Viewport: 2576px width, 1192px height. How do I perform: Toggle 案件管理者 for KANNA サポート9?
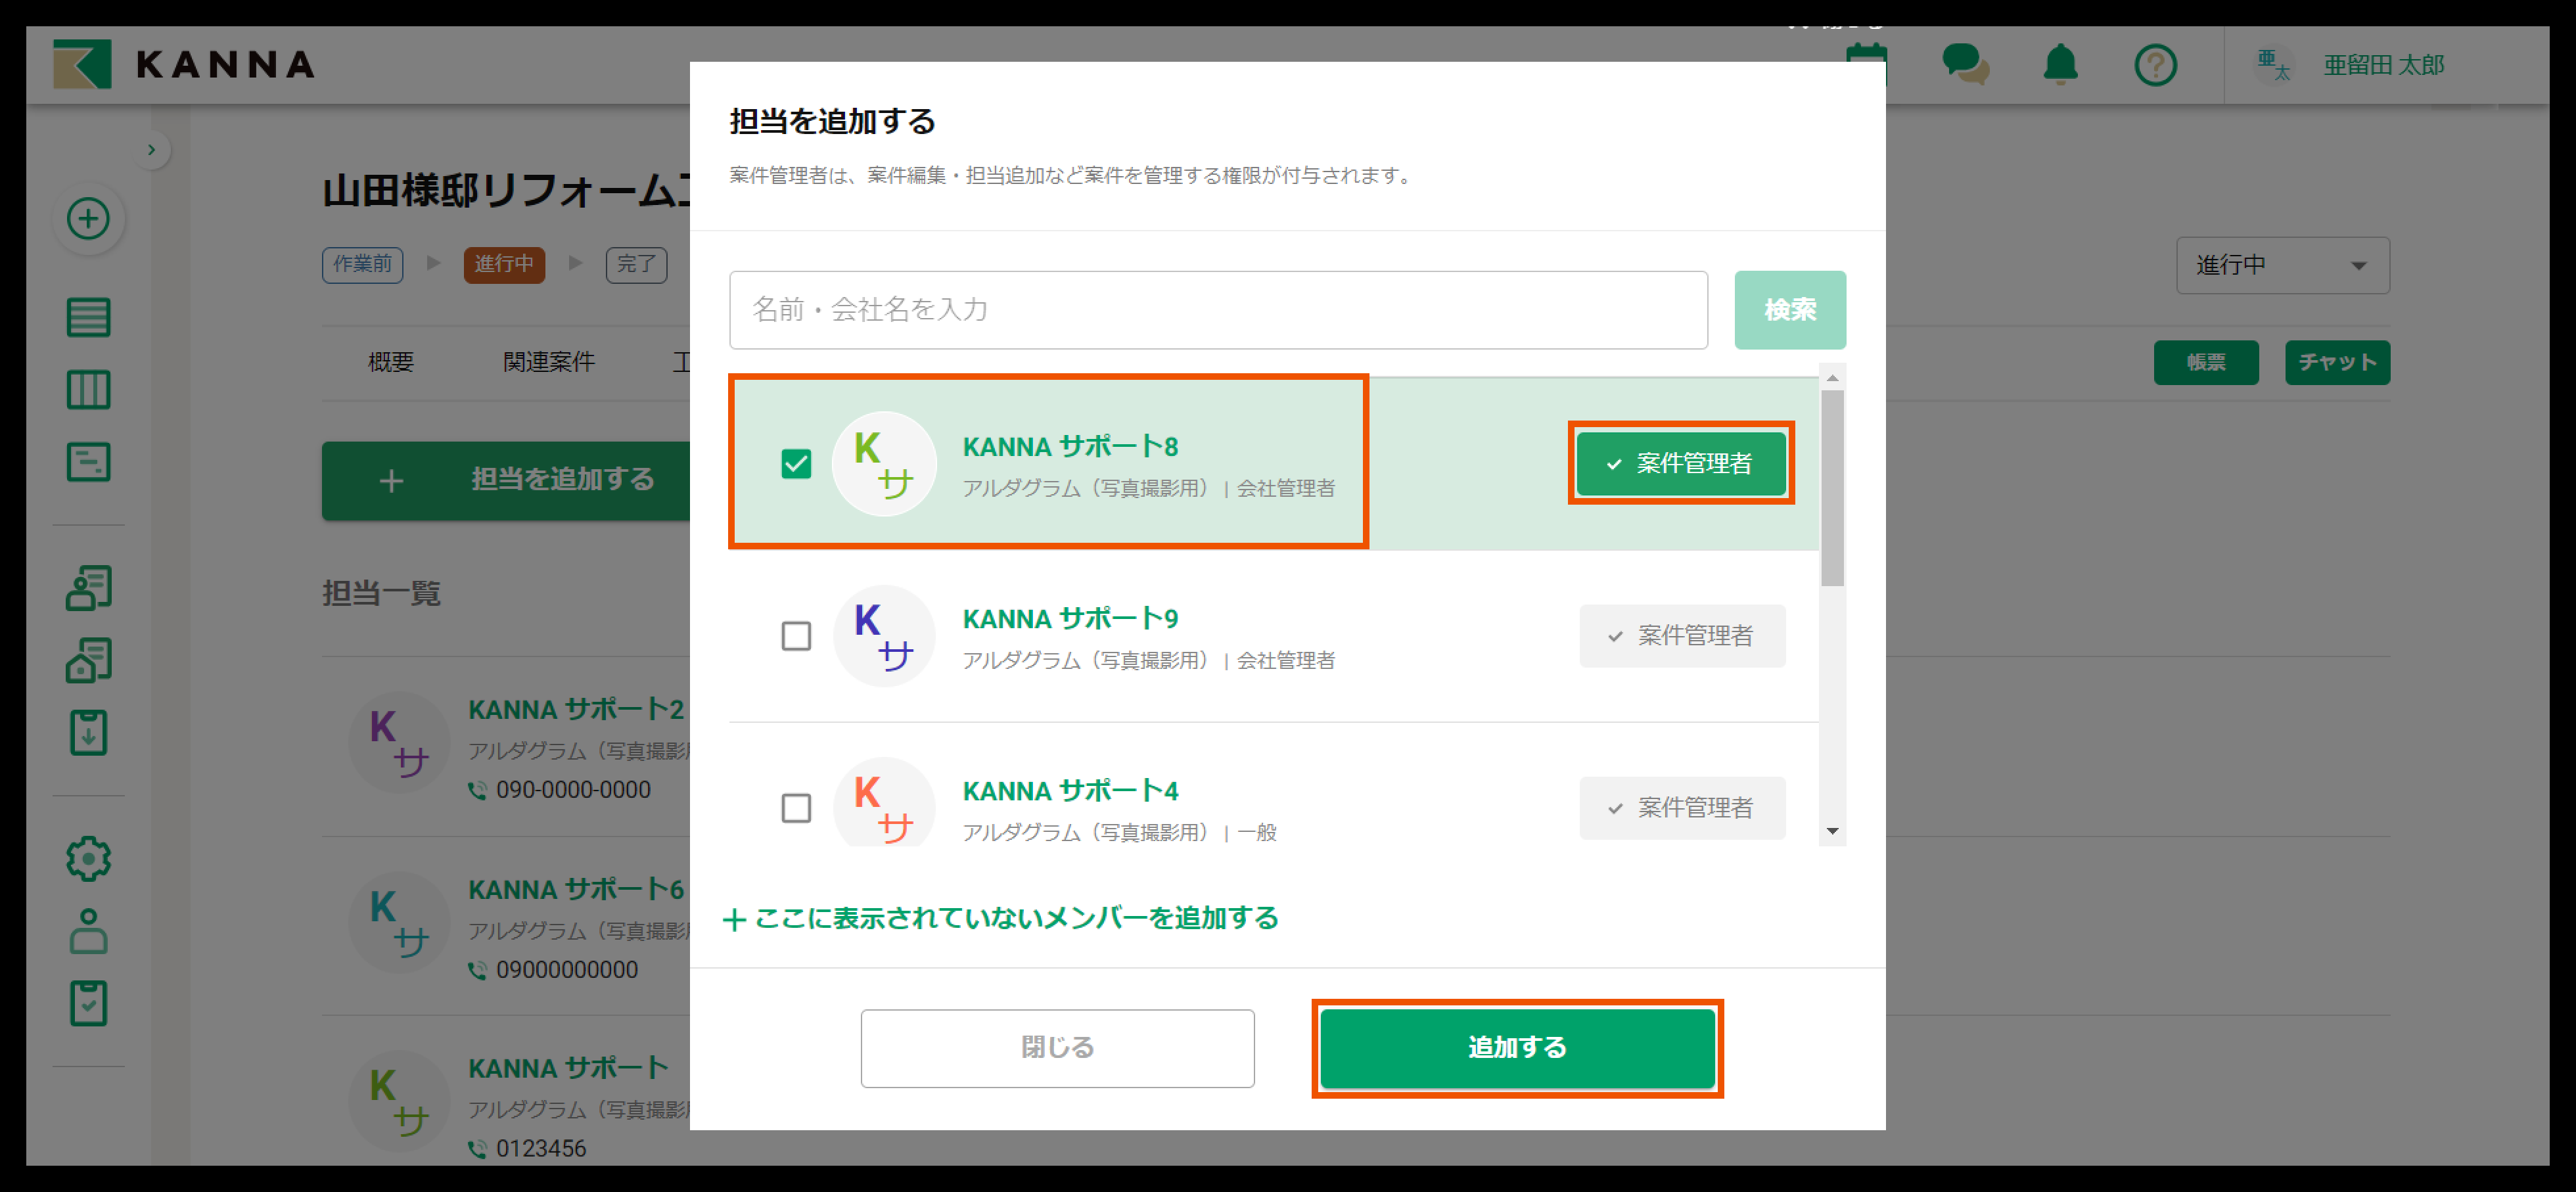coord(1682,635)
